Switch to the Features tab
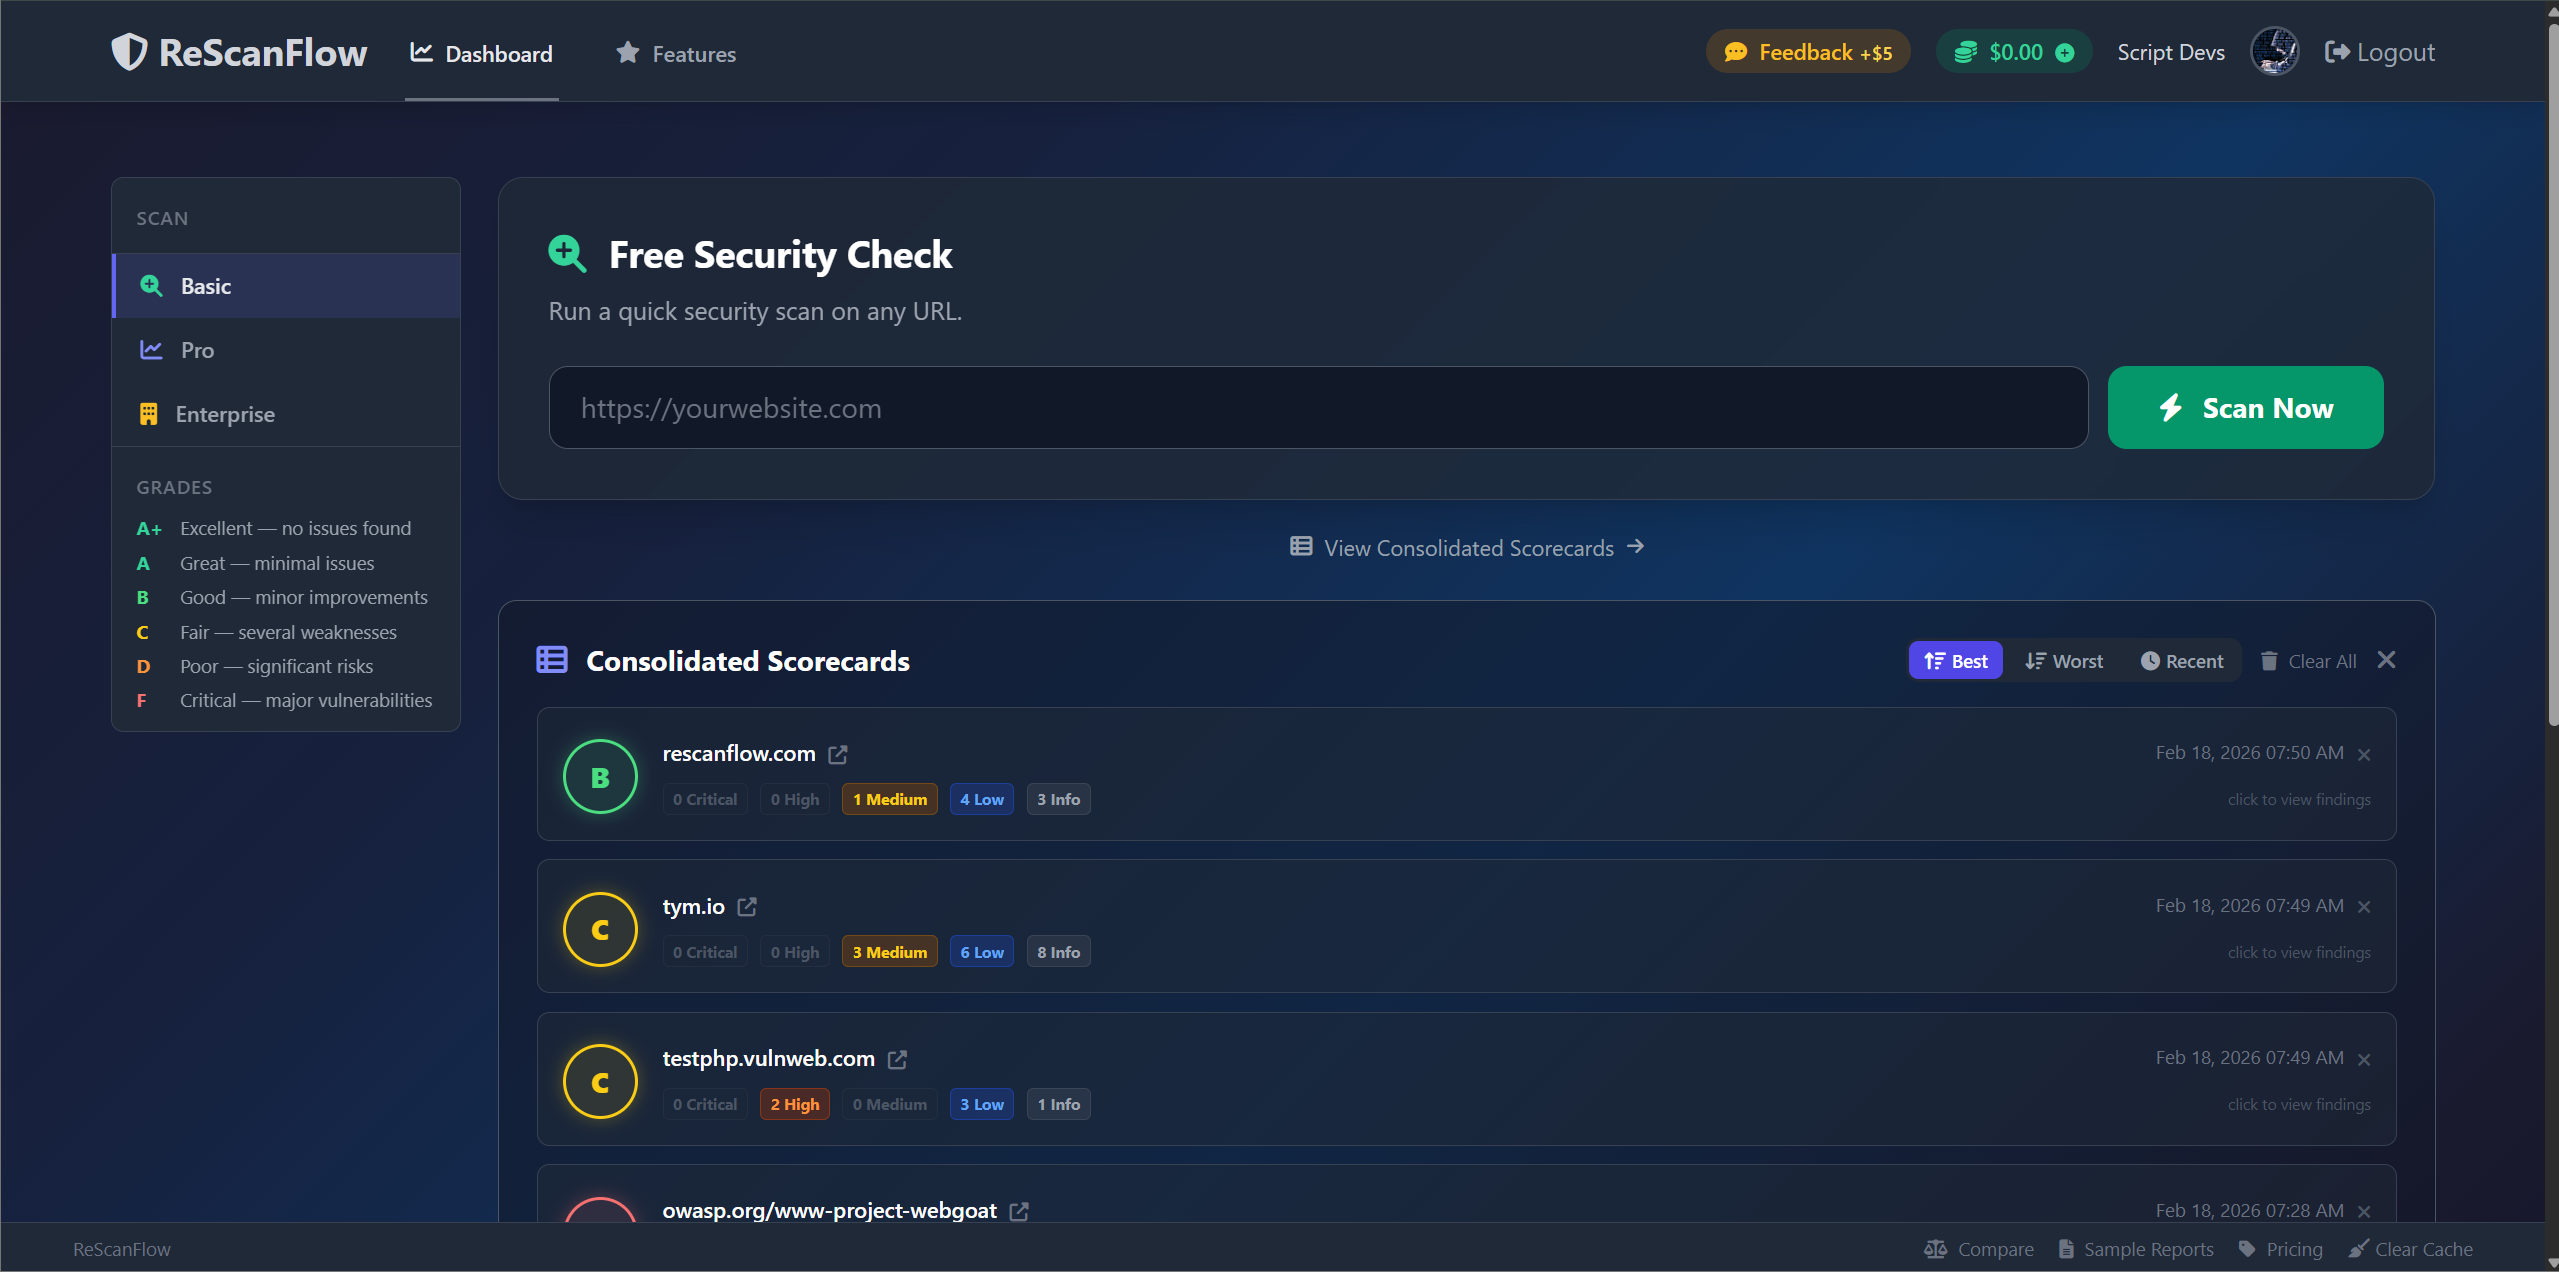Viewport: 2559px width, 1272px height. pyautogui.click(x=676, y=54)
